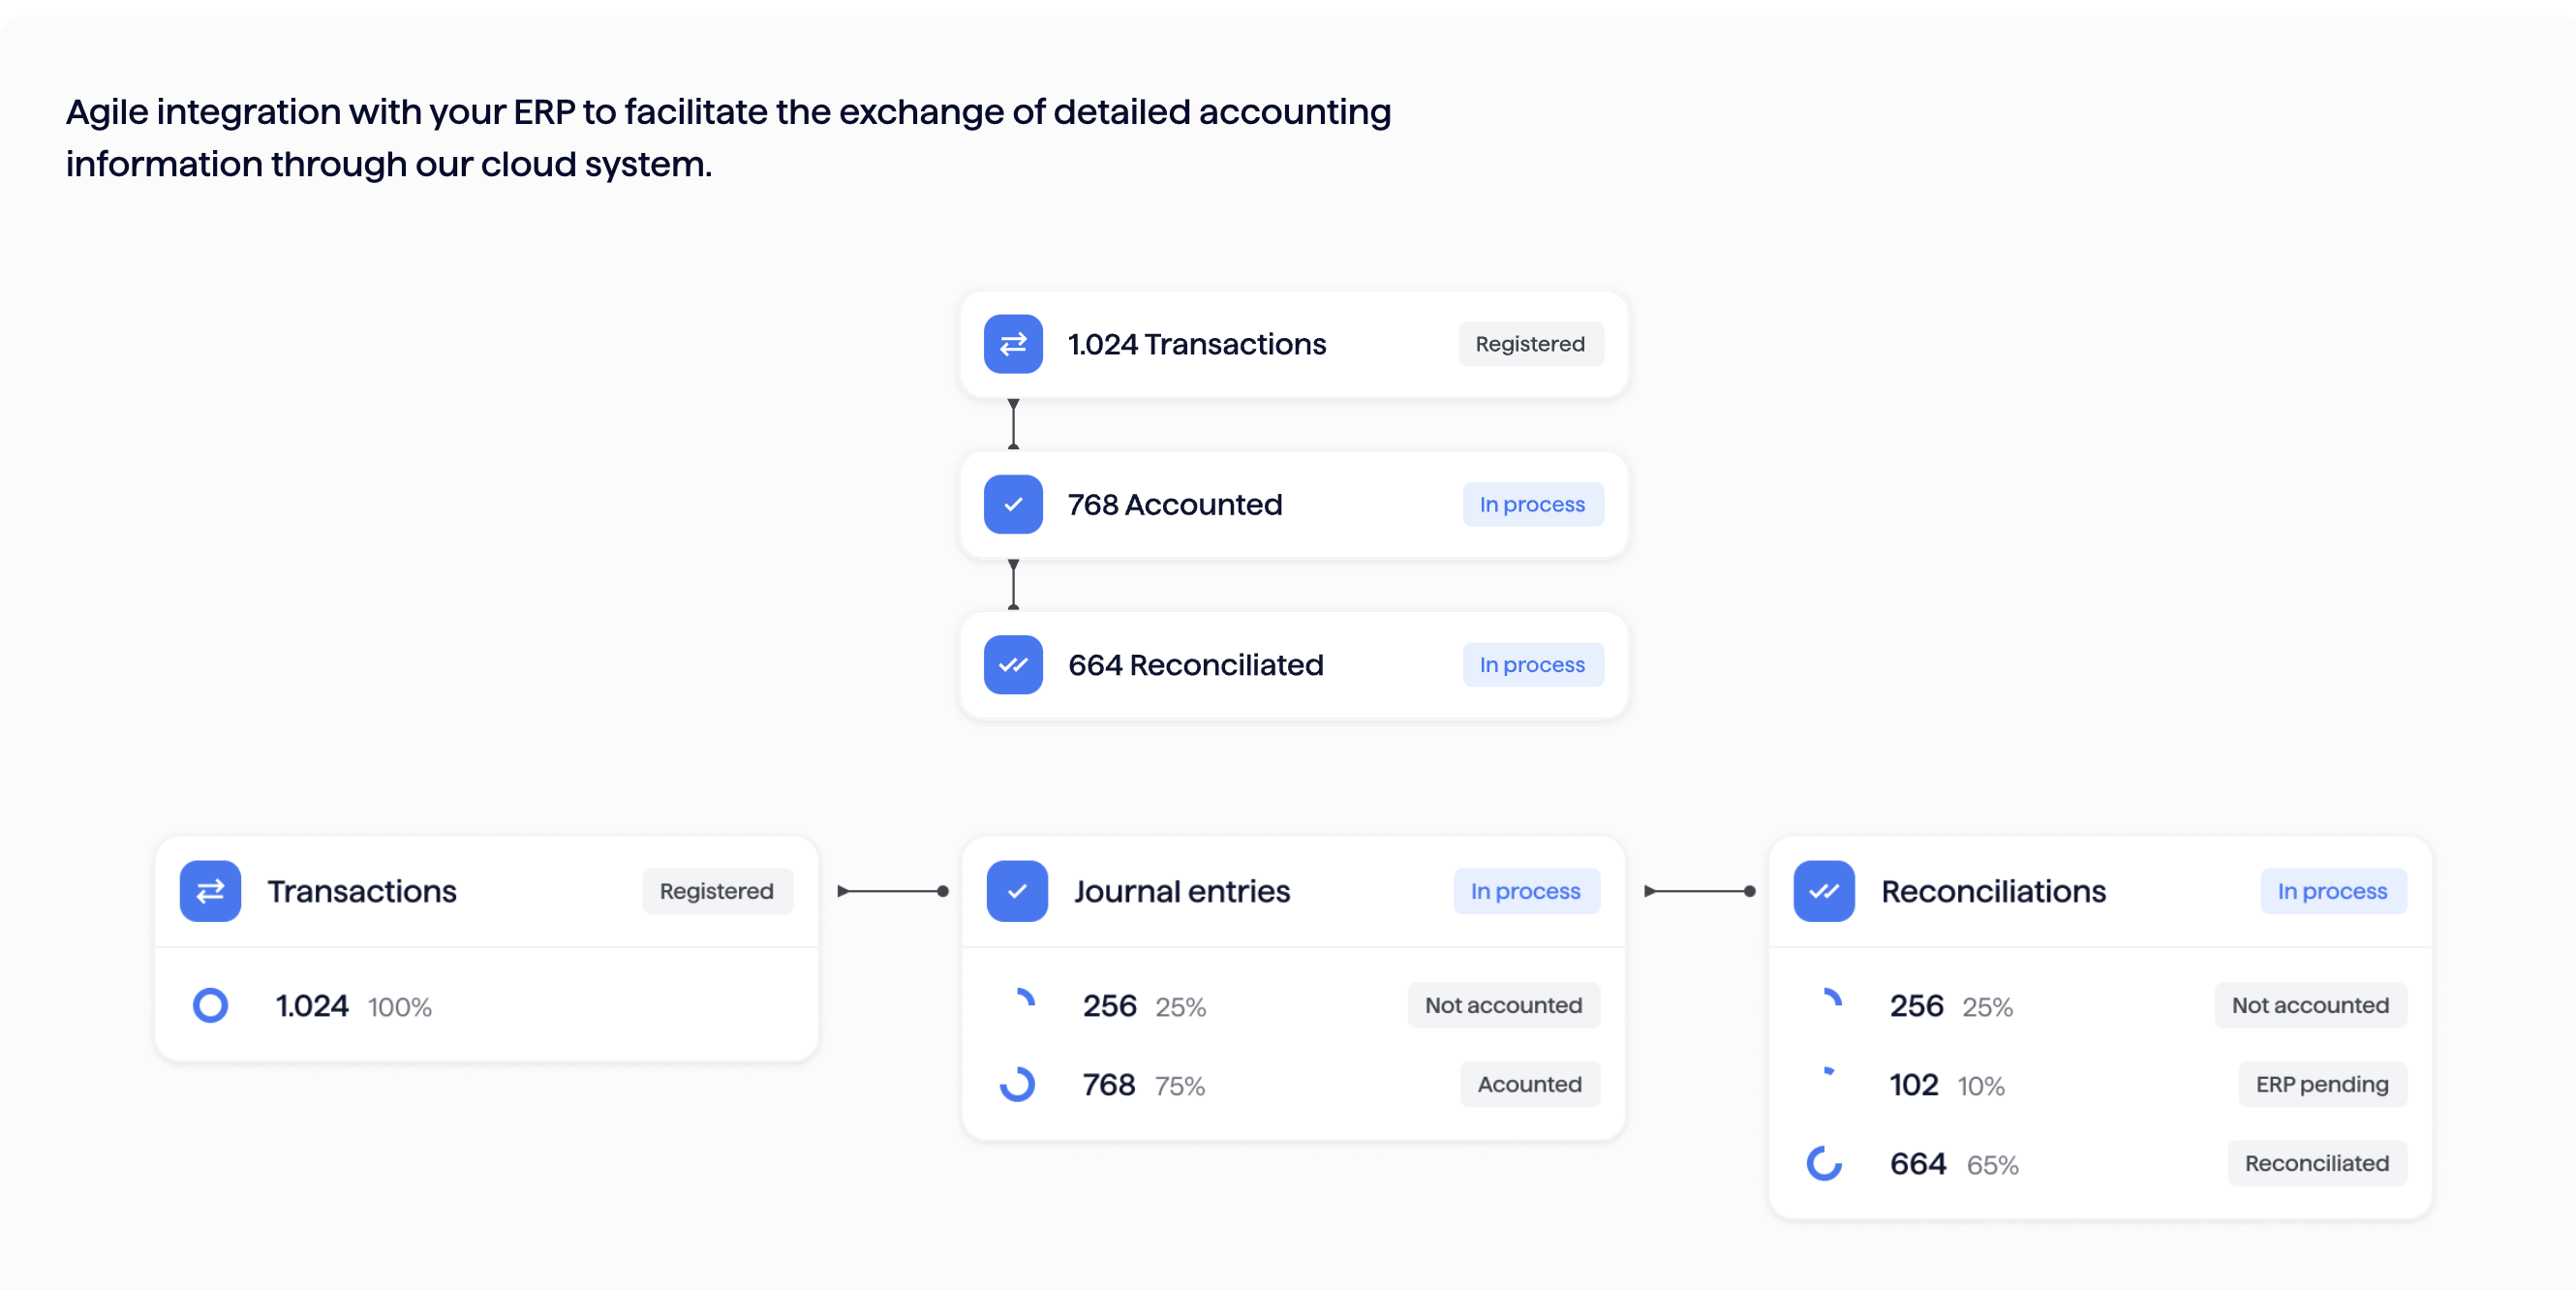Click checkmark icon on Journal entries card
2576x1290 pixels.
click(x=1017, y=891)
